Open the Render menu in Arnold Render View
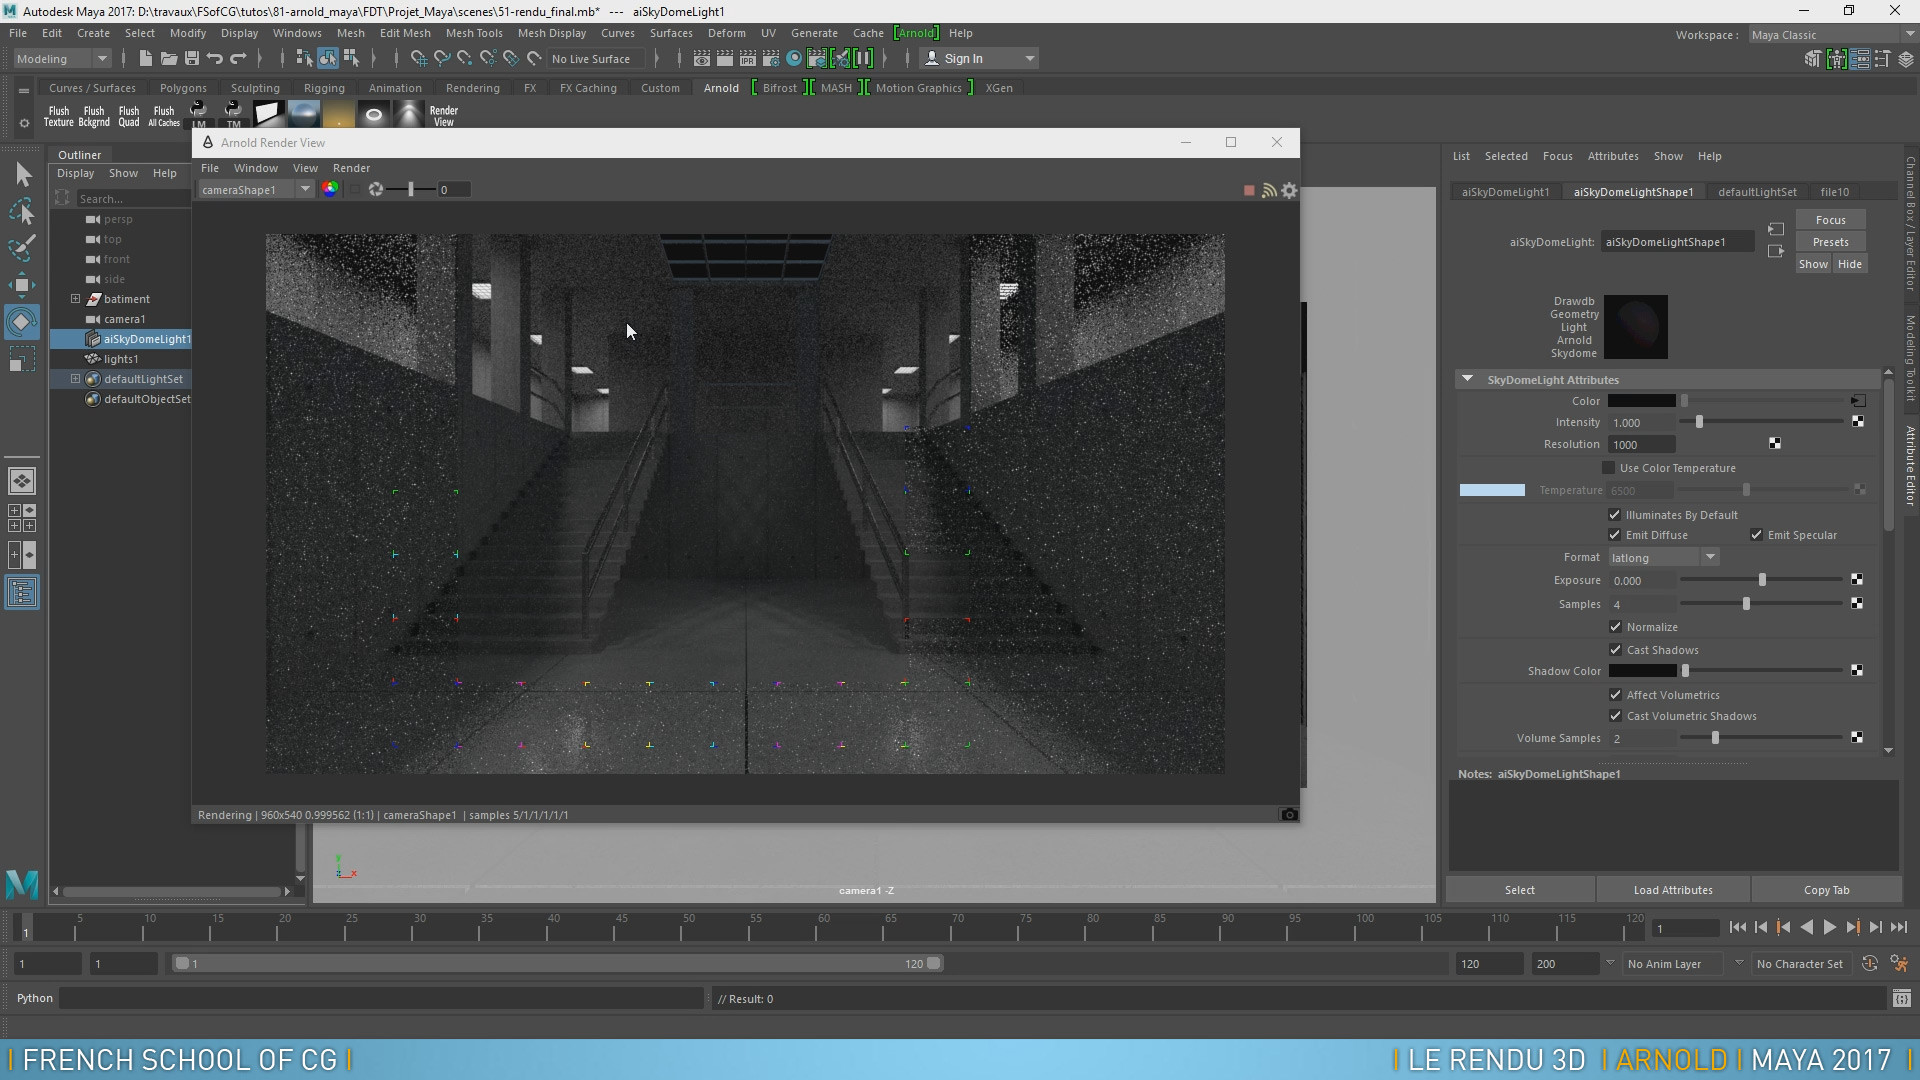Image resolution: width=1920 pixels, height=1080 pixels. 351,168
